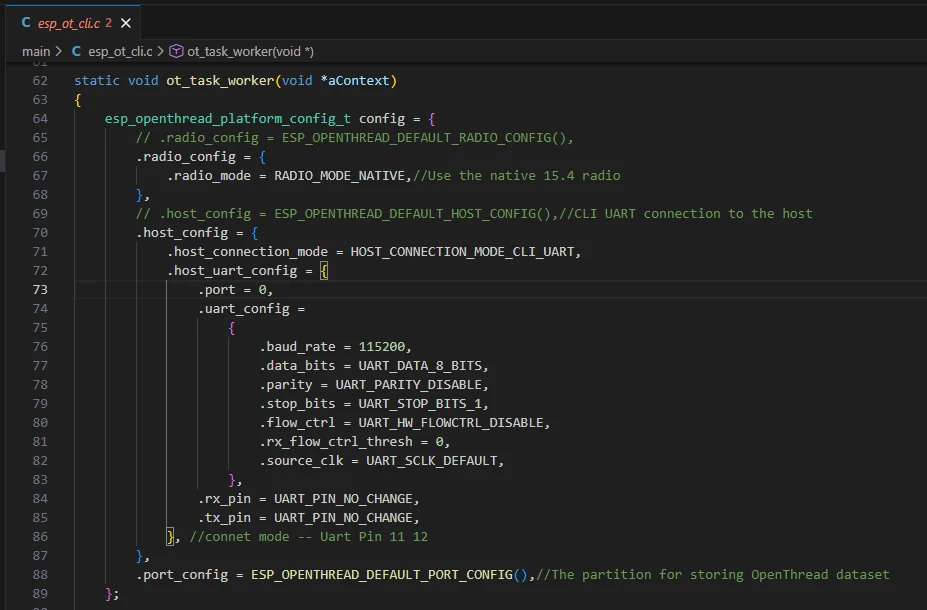Open the main folder breadcrumb
Screen dimensions: 927x610
coord(36,51)
